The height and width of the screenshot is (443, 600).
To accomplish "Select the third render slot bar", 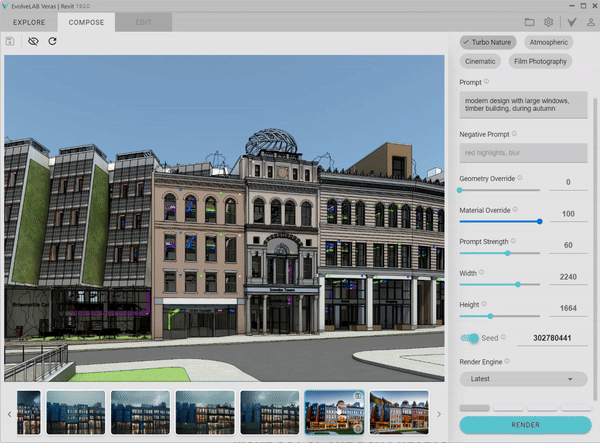I will coord(542,408).
